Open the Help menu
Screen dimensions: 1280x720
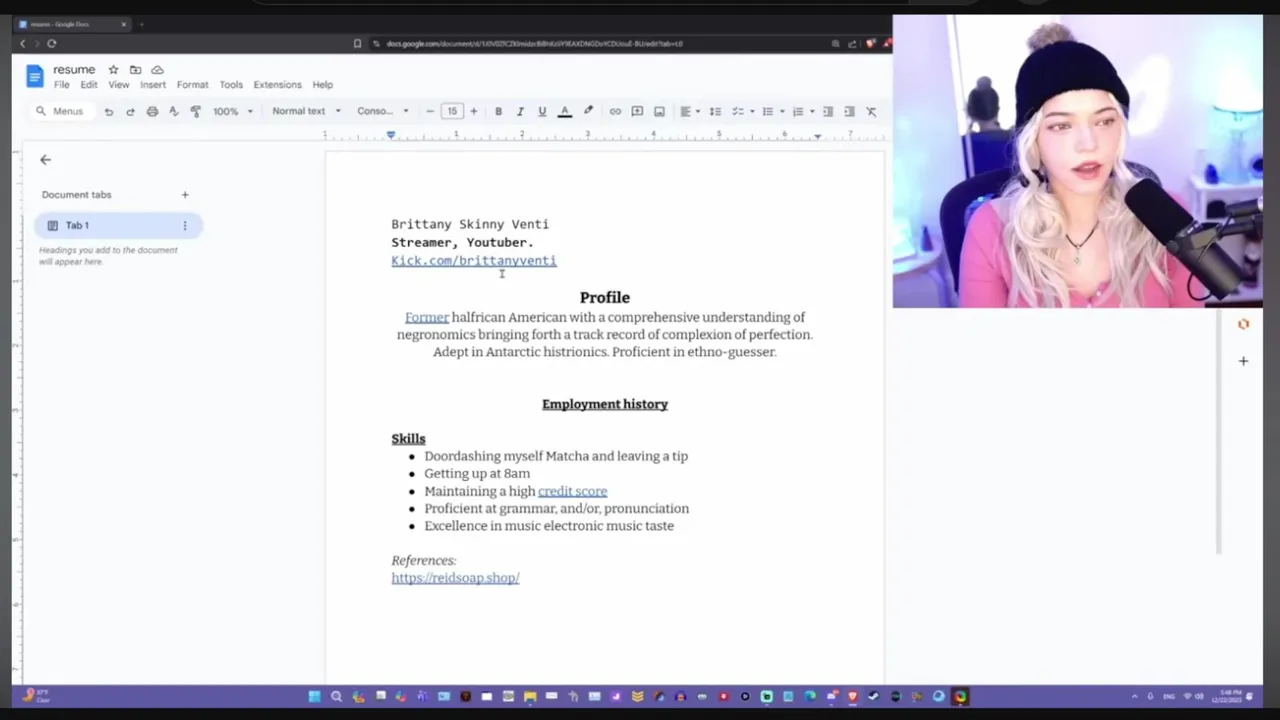click(x=322, y=85)
